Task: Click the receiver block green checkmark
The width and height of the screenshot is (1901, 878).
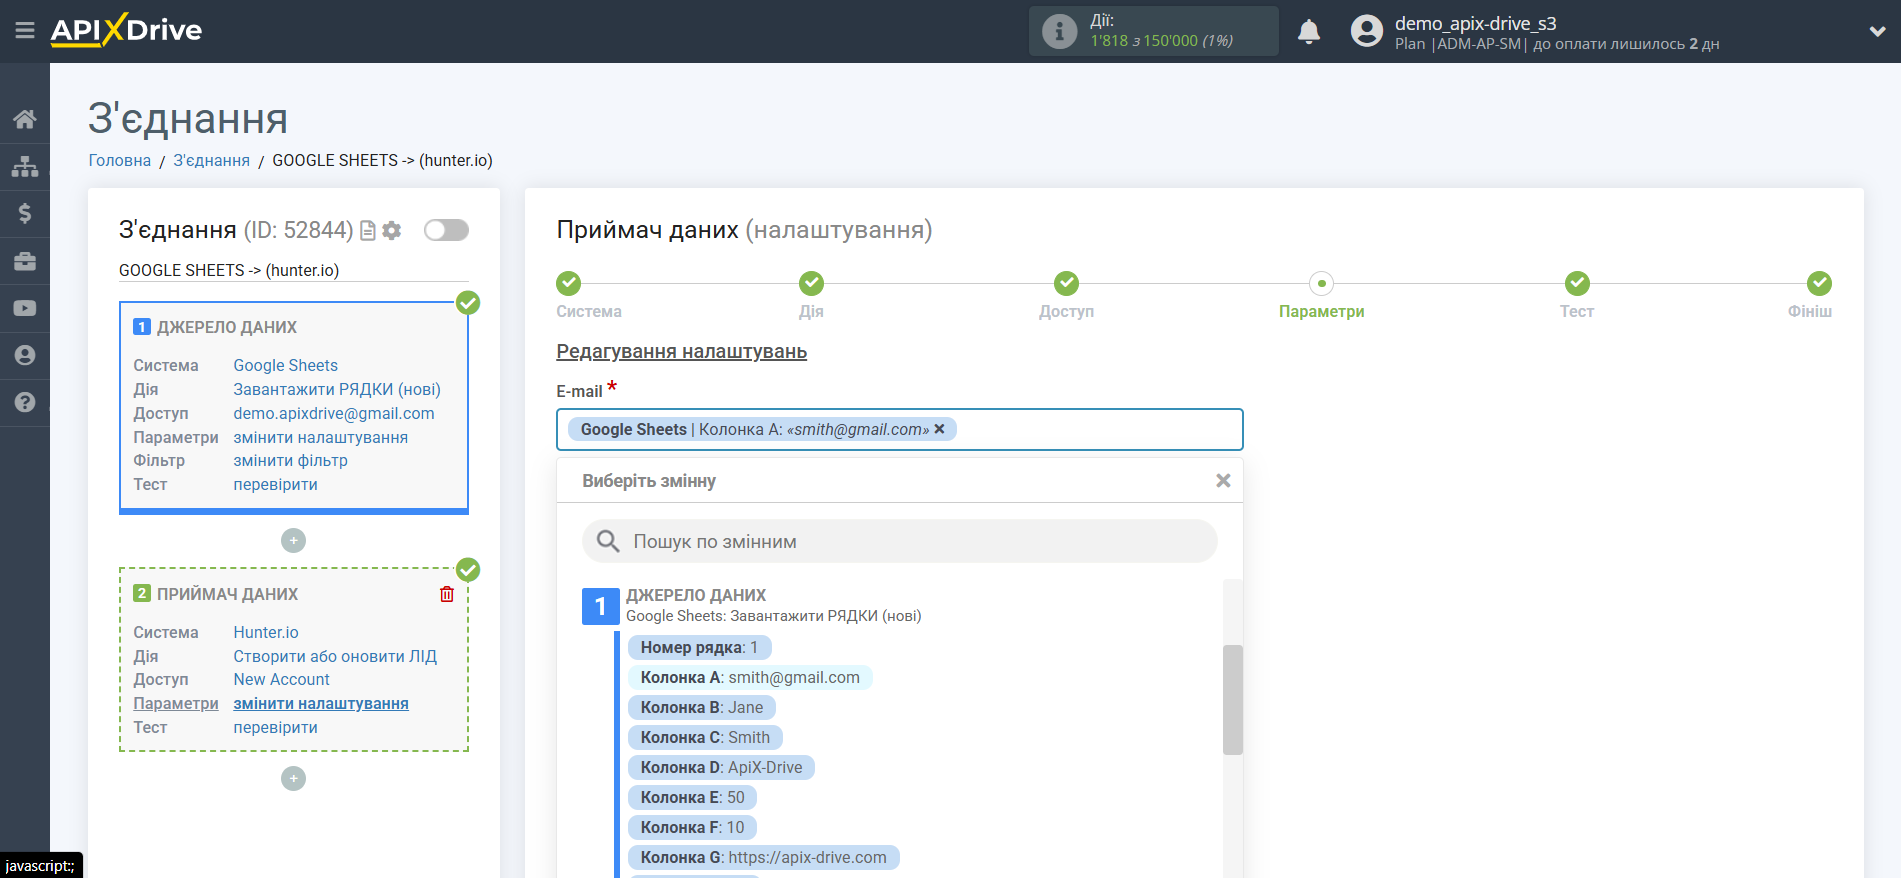Action: click(x=468, y=570)
